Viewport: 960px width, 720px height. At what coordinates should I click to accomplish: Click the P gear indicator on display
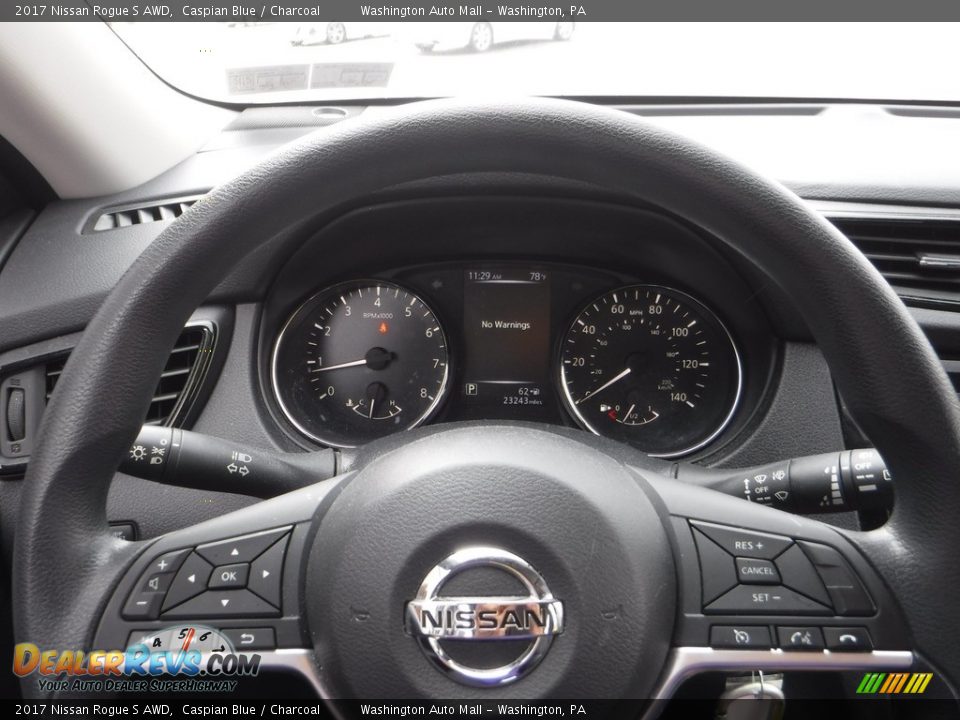pos(471,389)
